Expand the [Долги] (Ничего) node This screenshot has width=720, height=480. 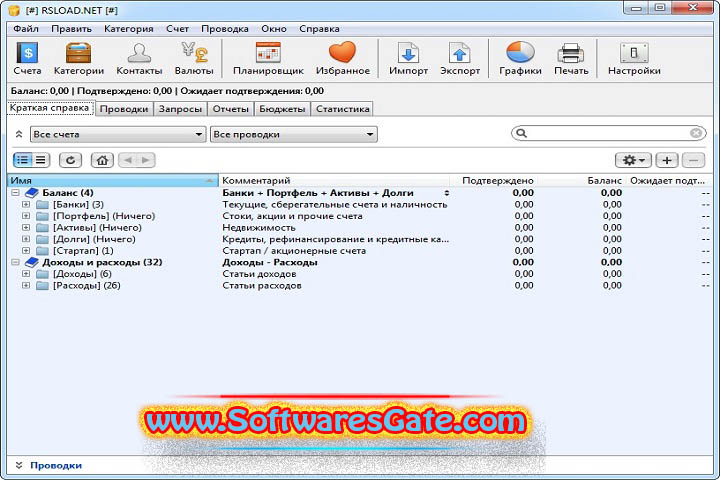coord(26,239)
